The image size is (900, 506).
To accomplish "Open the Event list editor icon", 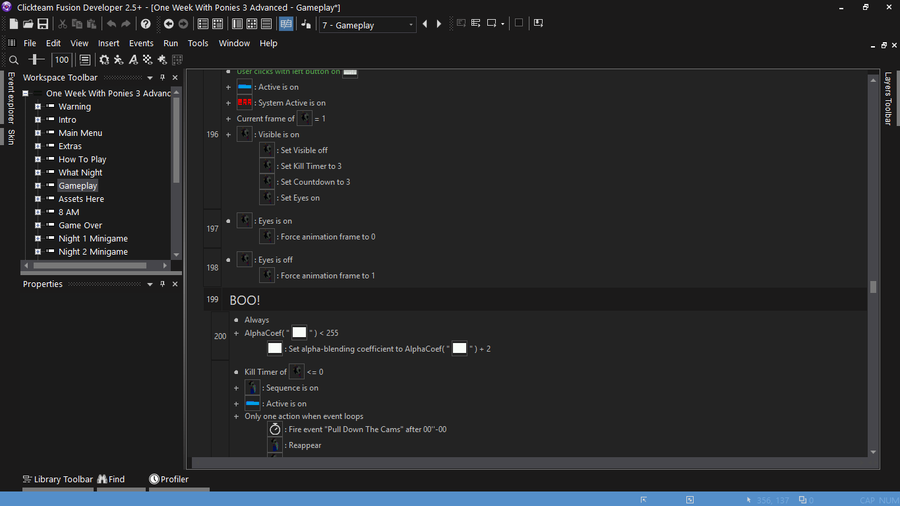I will [x=266, y=24].
